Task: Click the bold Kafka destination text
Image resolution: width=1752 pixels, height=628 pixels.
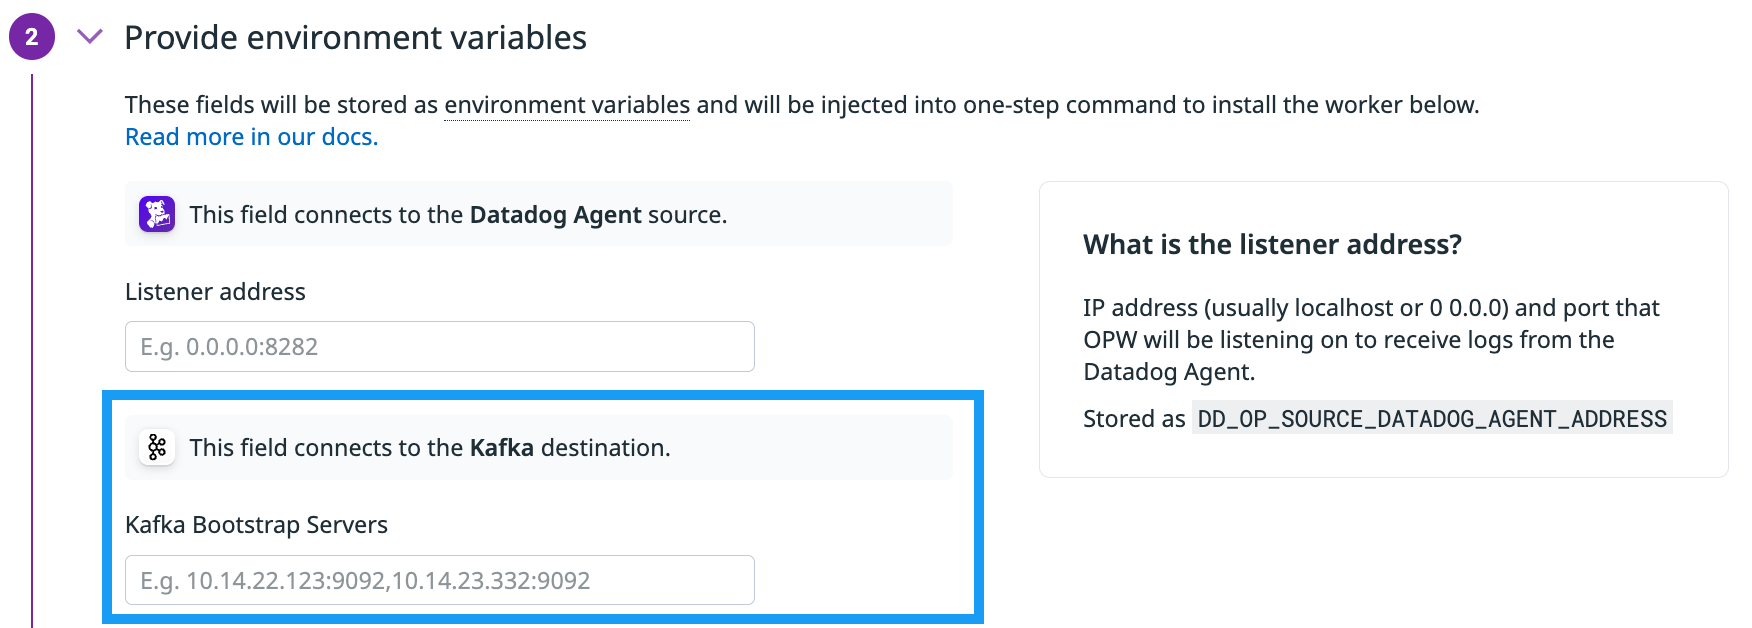Action: pyautogui.click(x=501, y=448)
